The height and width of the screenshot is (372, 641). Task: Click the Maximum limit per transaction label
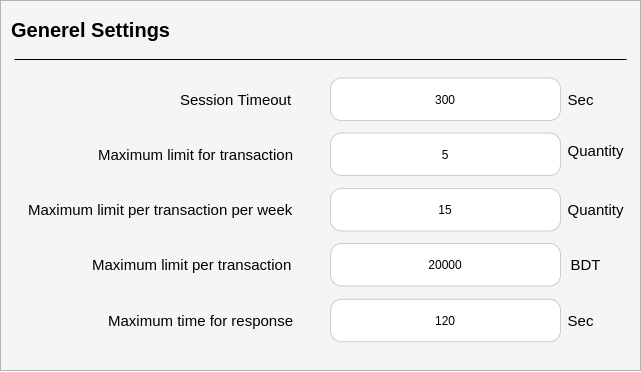coord(192,265)
